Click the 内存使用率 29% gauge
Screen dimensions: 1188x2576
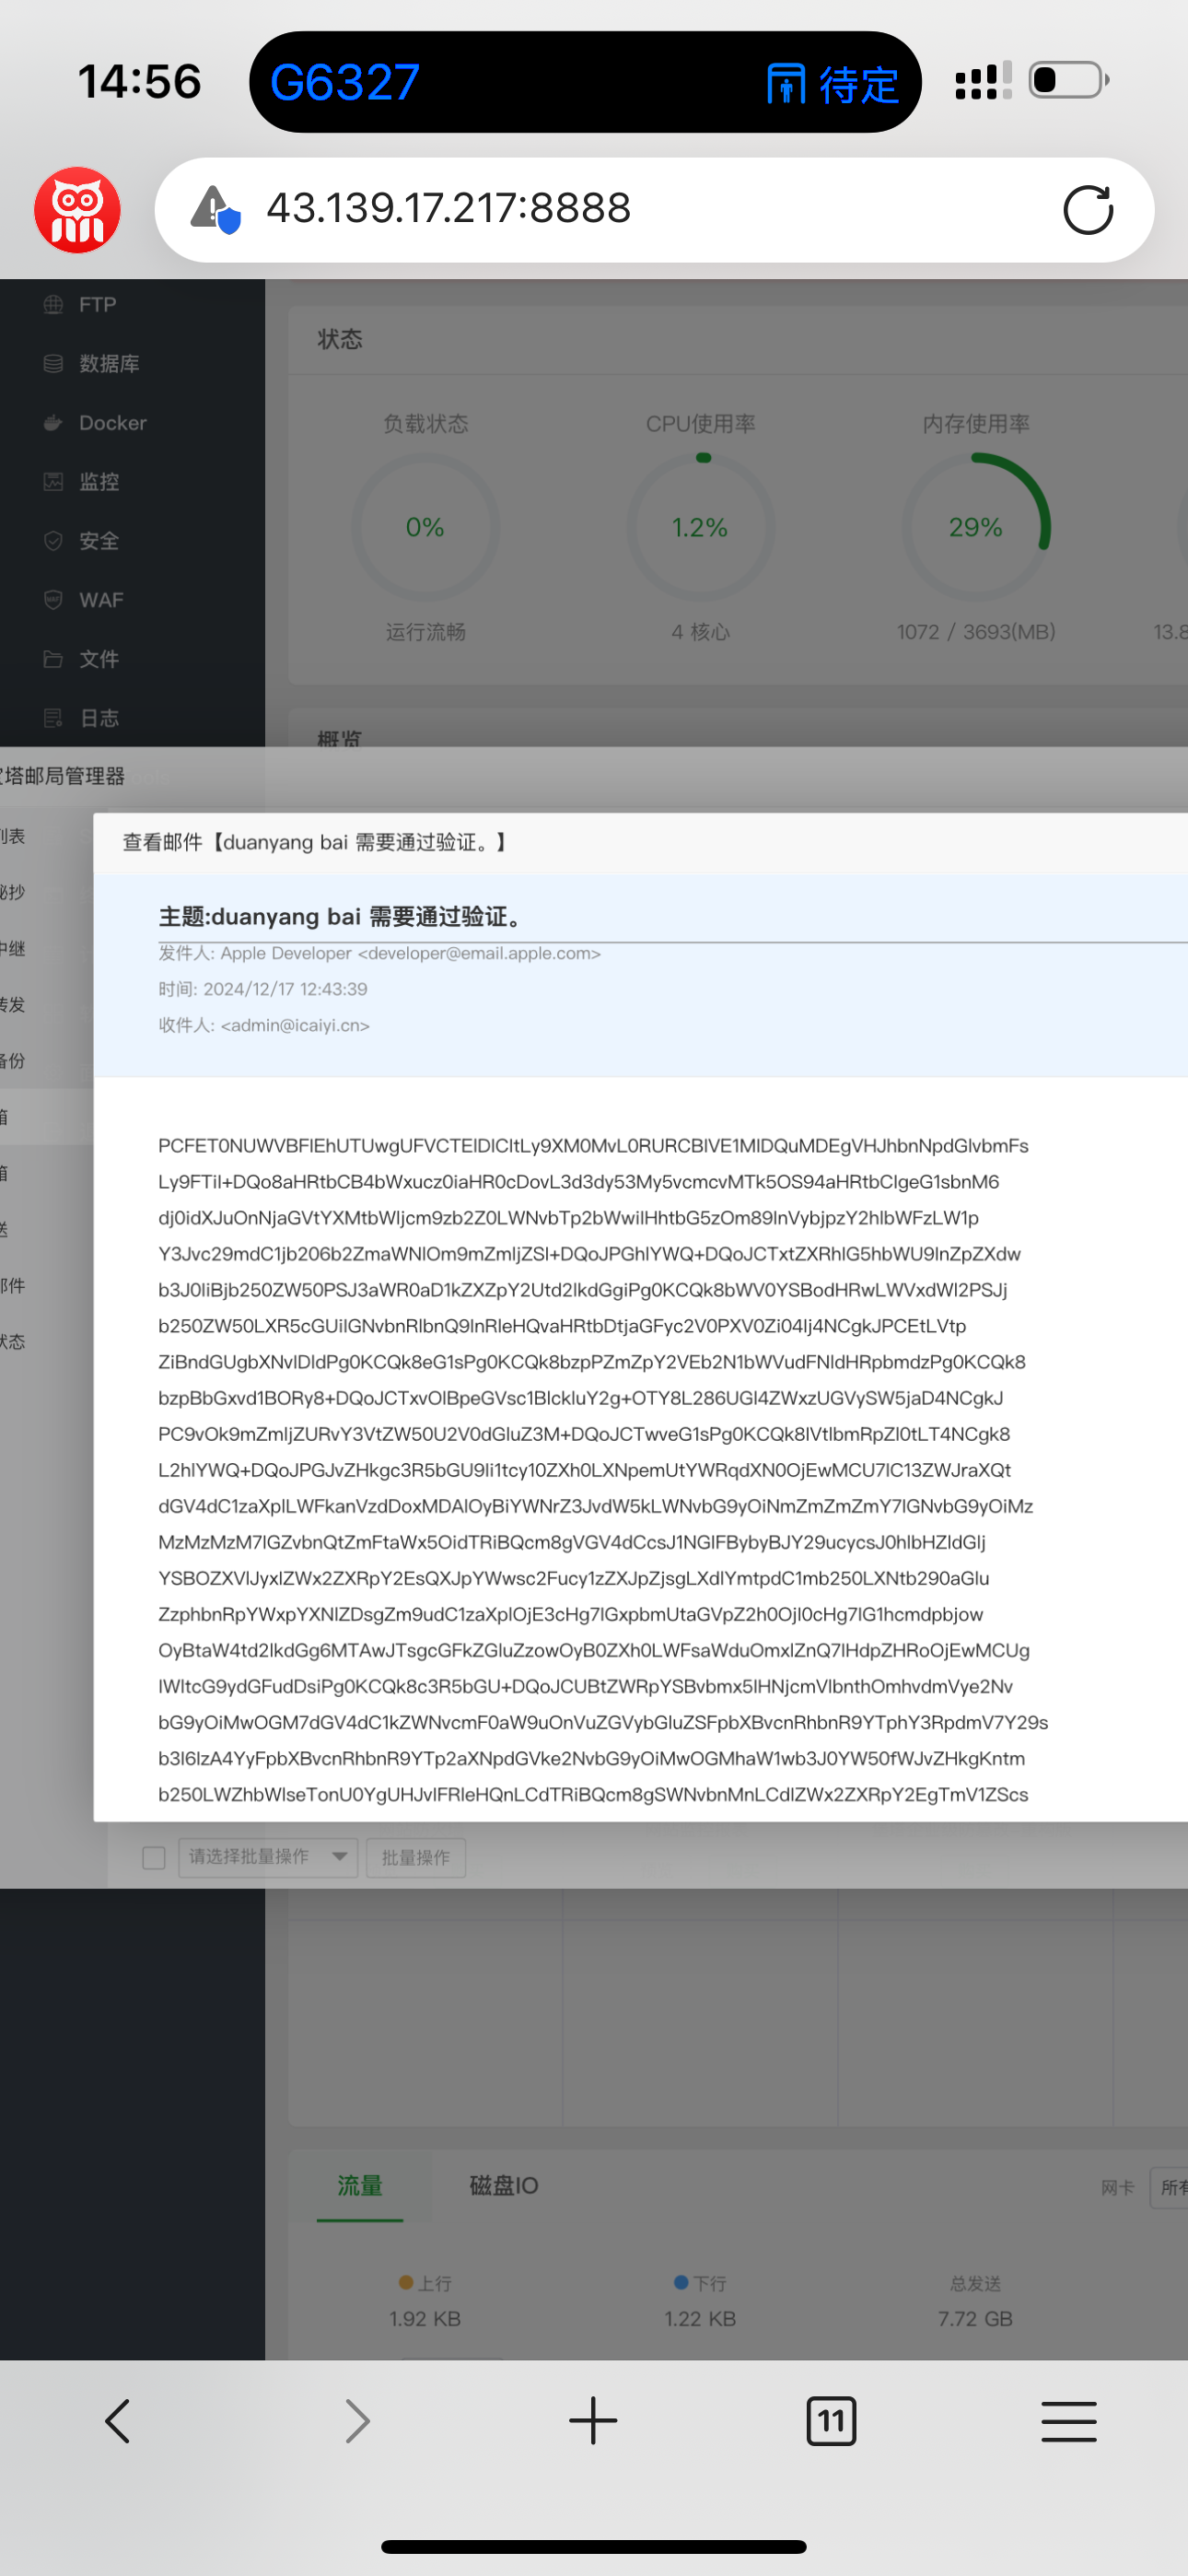coord(976,528)
